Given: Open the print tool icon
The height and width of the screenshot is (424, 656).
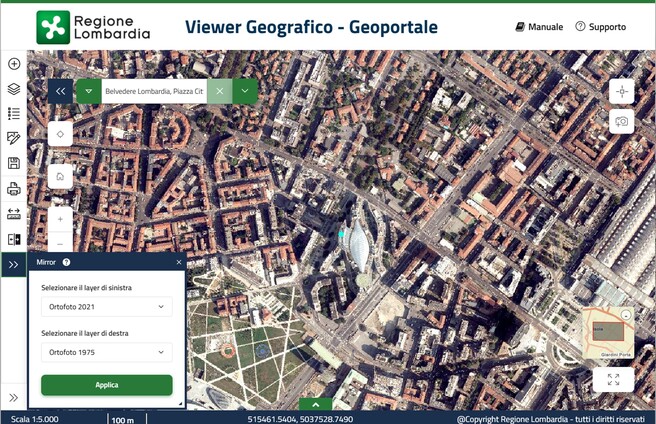Looking at the screenshot, I should click(x=14, y=189).
